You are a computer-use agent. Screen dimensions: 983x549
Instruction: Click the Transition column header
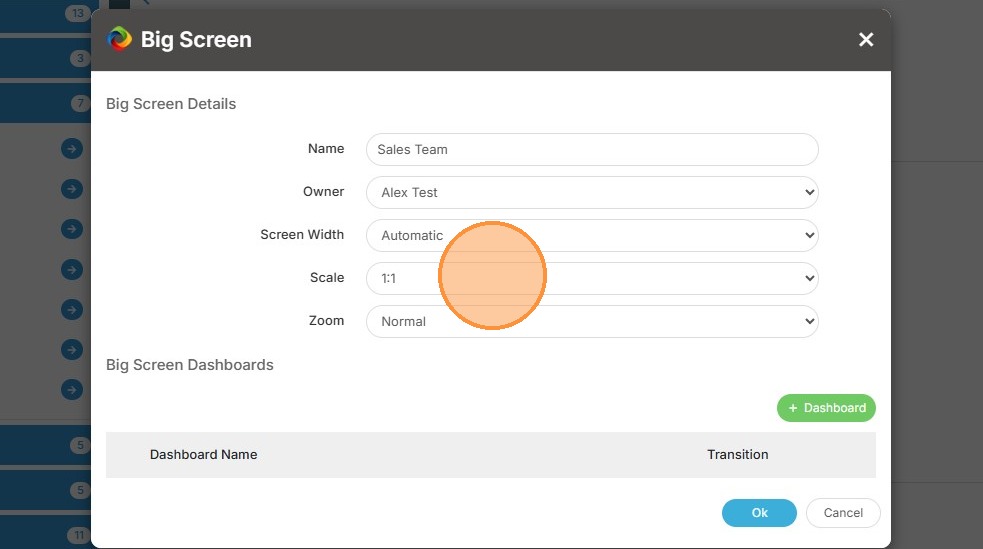(x=737, y=455)
